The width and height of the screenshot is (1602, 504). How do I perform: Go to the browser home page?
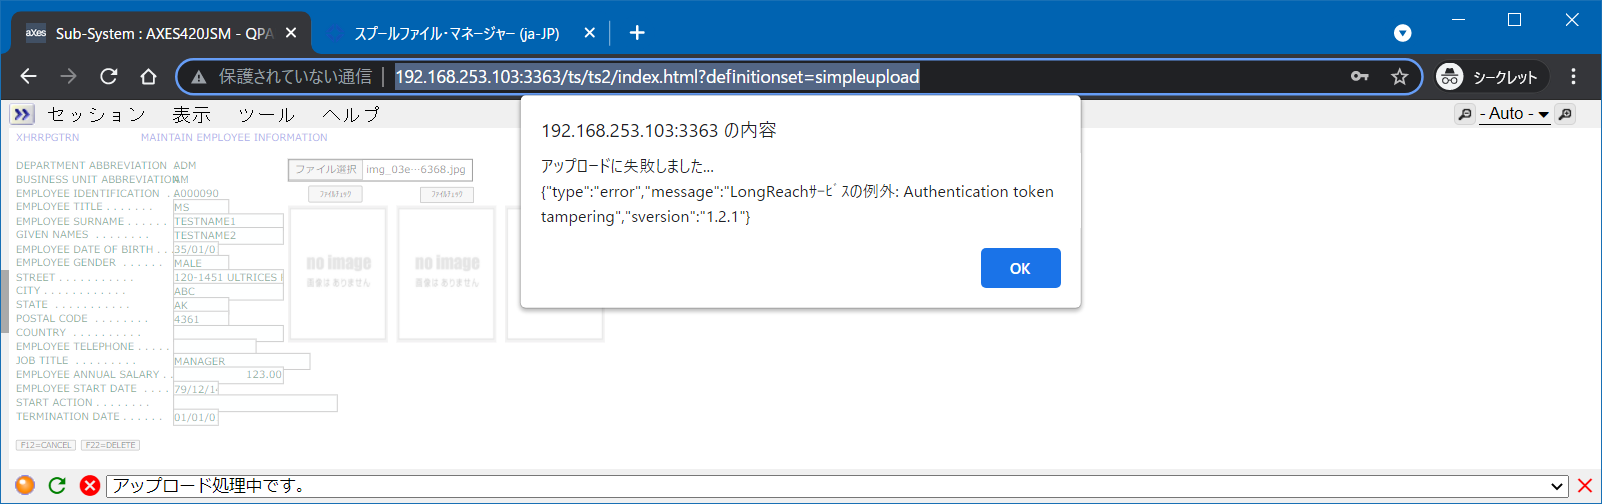[148, 76]
